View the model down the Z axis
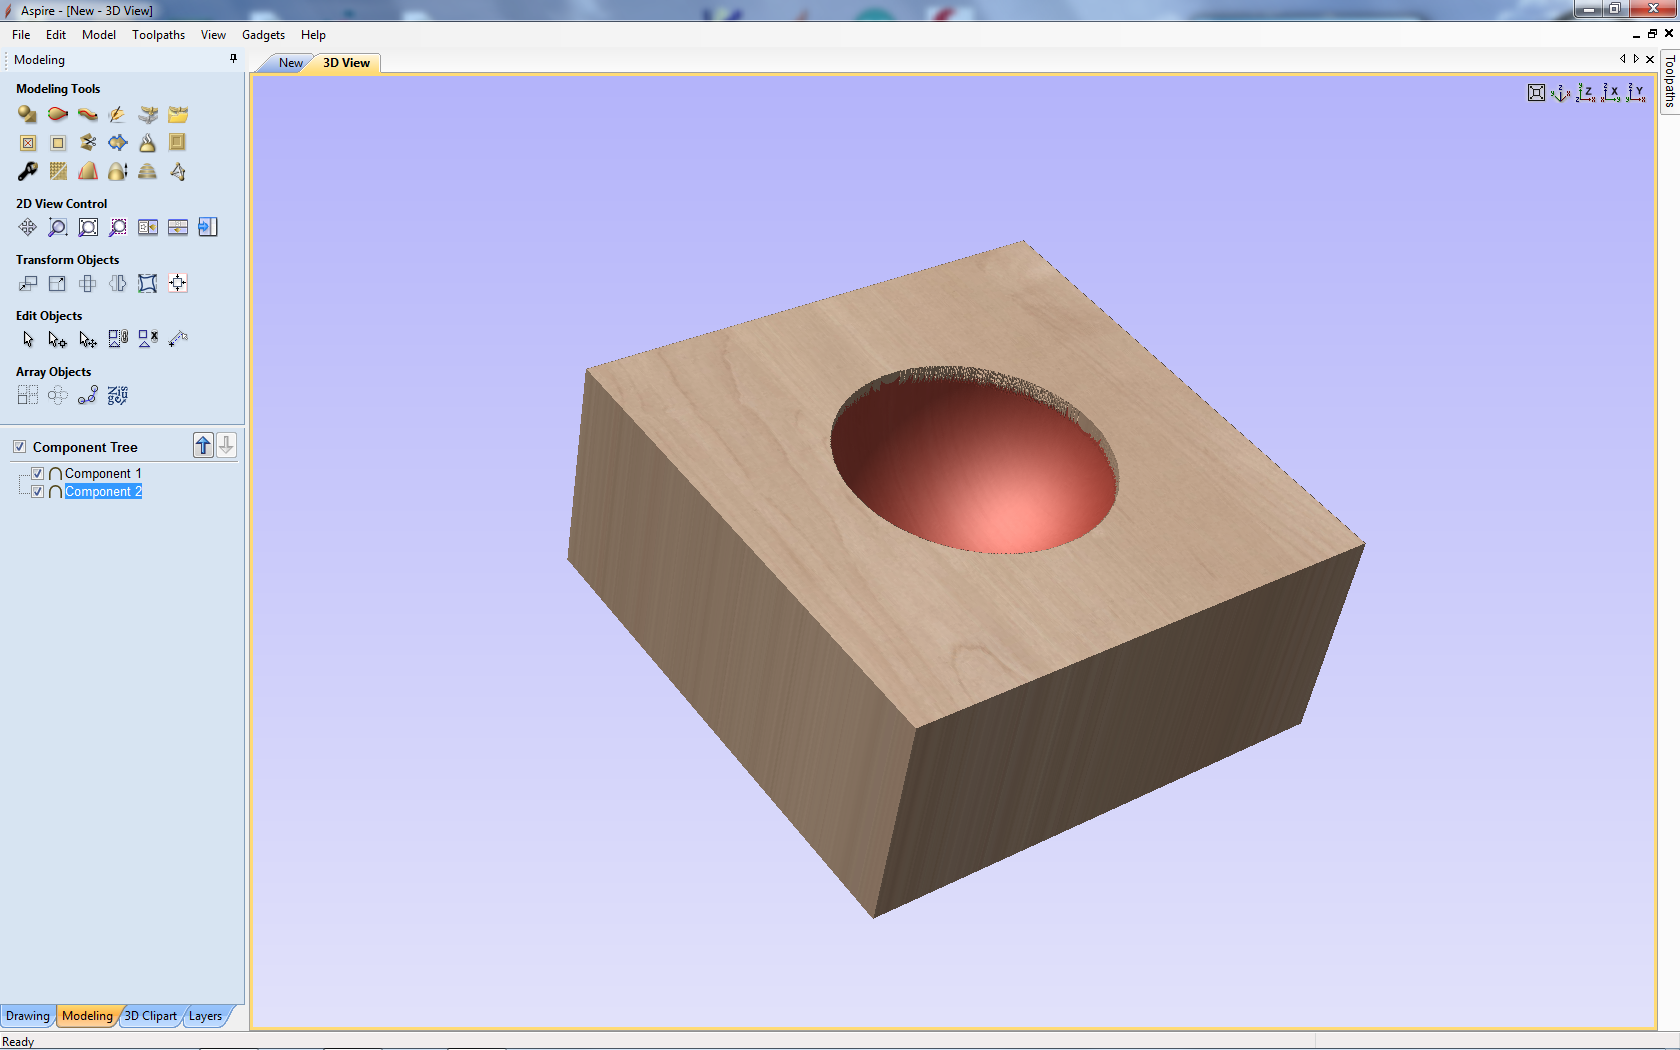This screenshot has height=1050, width=1680. point(1585,93)
